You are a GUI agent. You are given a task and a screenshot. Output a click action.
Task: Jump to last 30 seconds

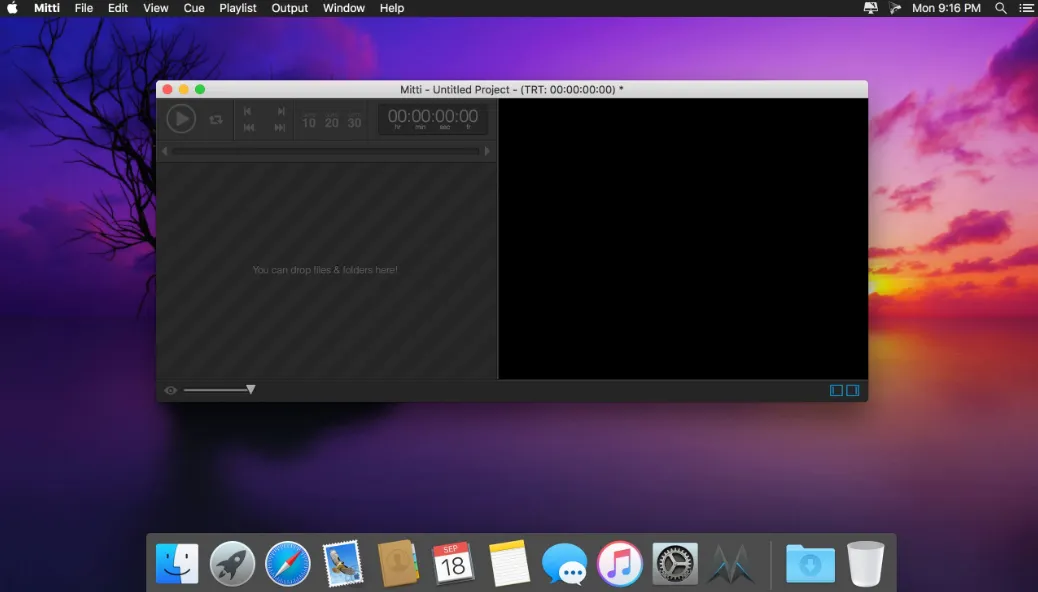click(355, 121)
